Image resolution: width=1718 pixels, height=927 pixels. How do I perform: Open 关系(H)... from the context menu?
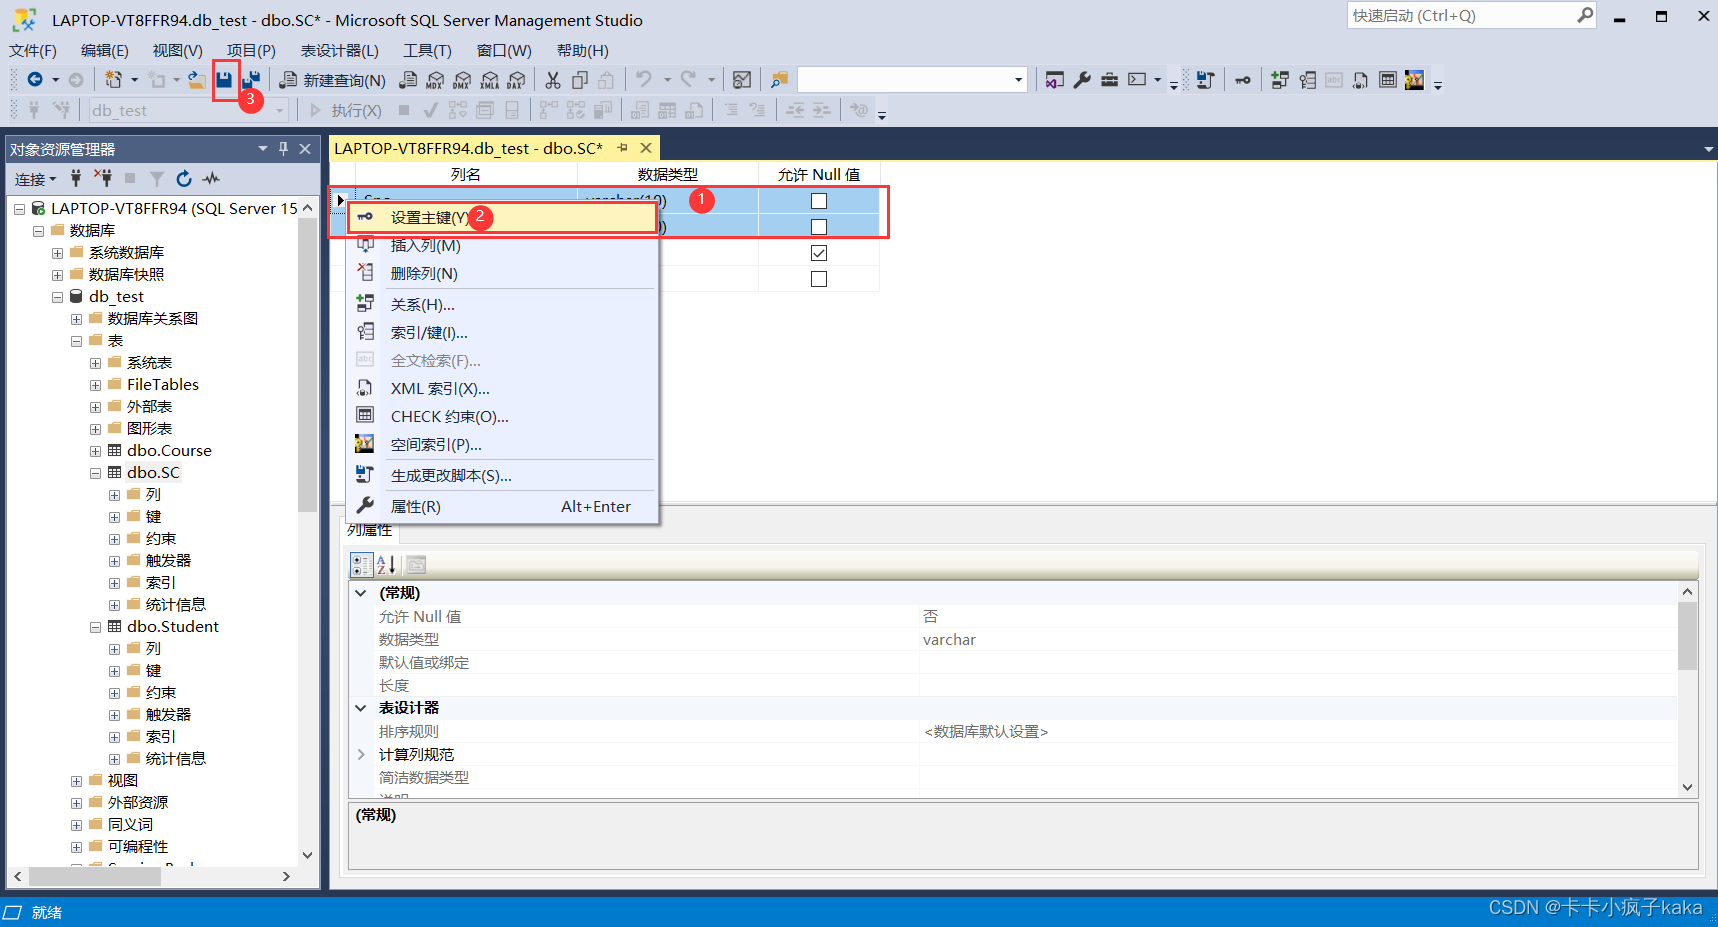tap(503, 305)
